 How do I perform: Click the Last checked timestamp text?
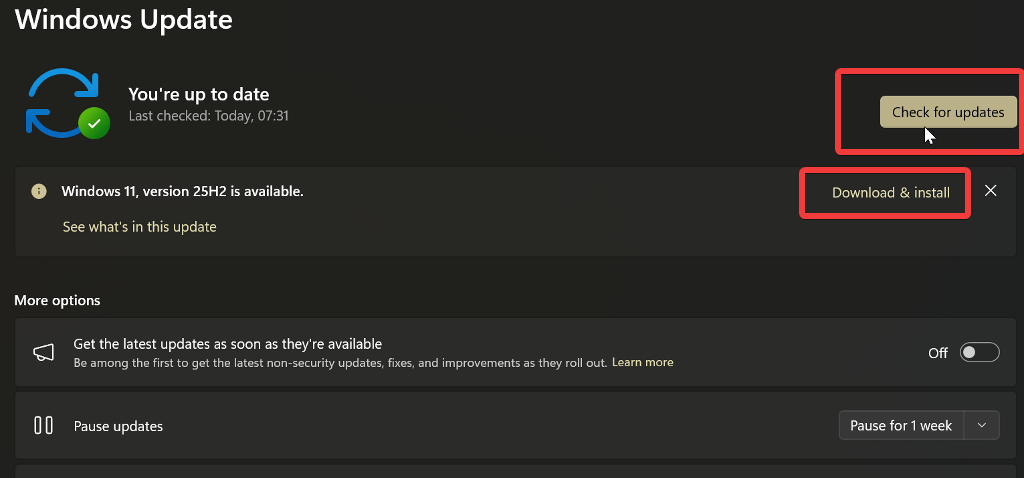(208, 116)
